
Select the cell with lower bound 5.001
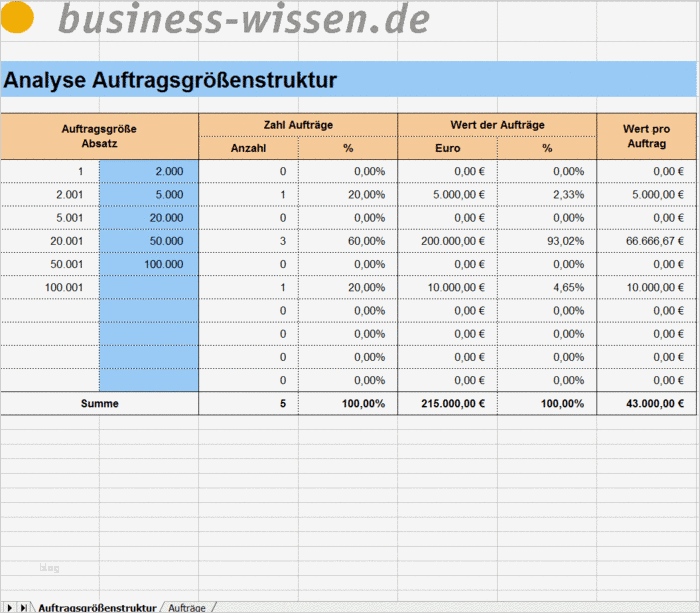50,218
